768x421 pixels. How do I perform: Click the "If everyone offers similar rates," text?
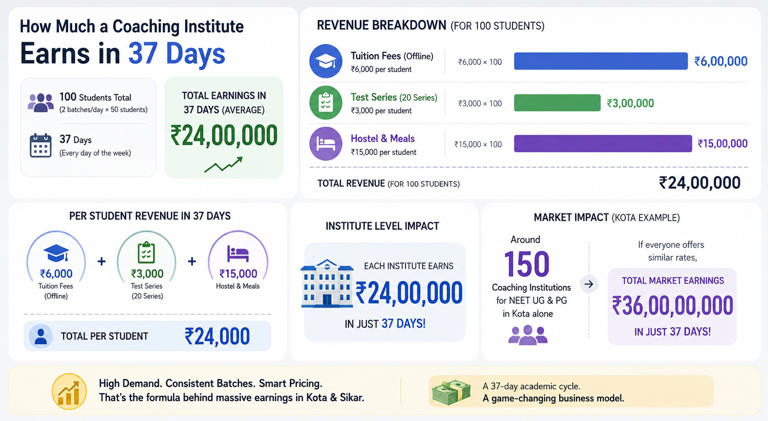click(x=672, y=251)
